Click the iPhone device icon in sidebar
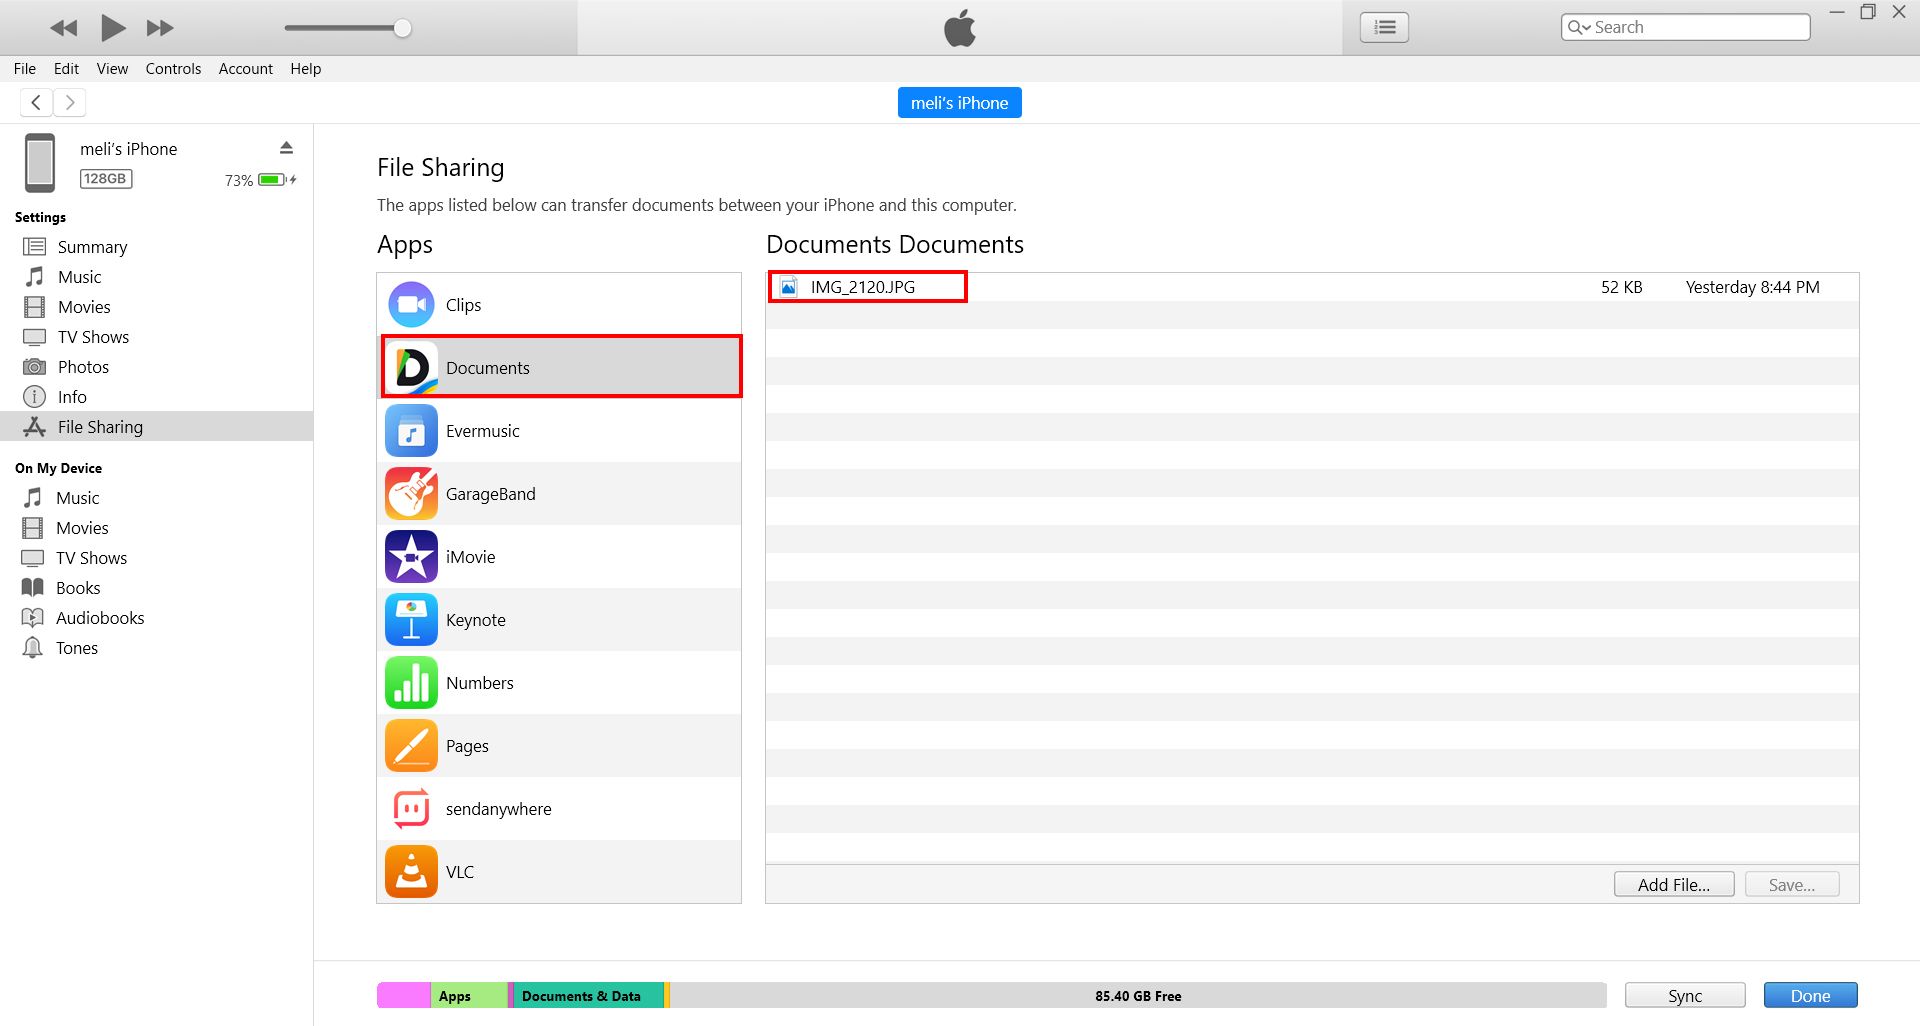 40,162
